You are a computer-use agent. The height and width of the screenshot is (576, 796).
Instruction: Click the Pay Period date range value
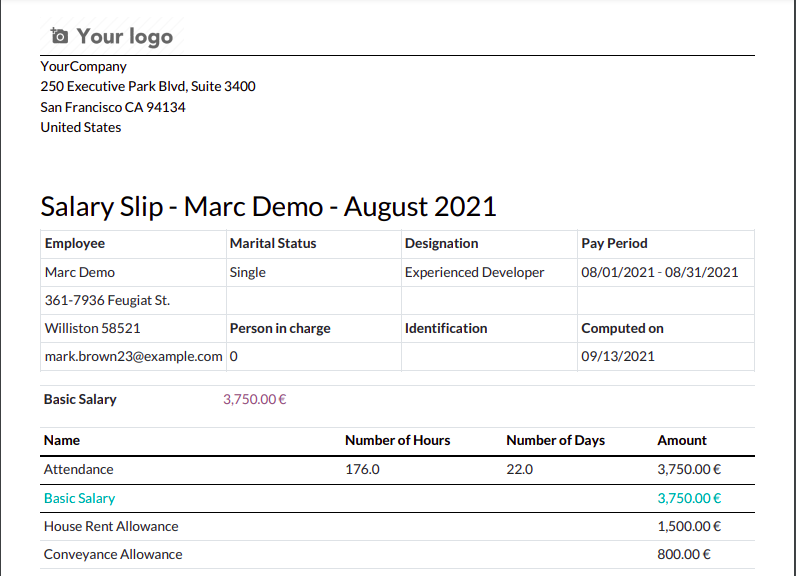click(659, 272)
